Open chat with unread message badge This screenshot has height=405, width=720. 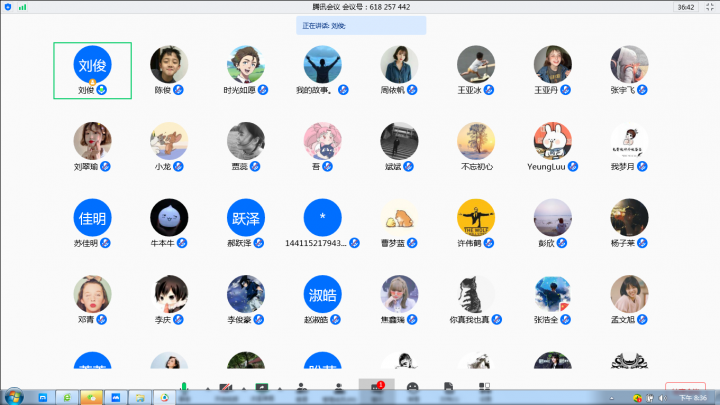tap(376, 387)
